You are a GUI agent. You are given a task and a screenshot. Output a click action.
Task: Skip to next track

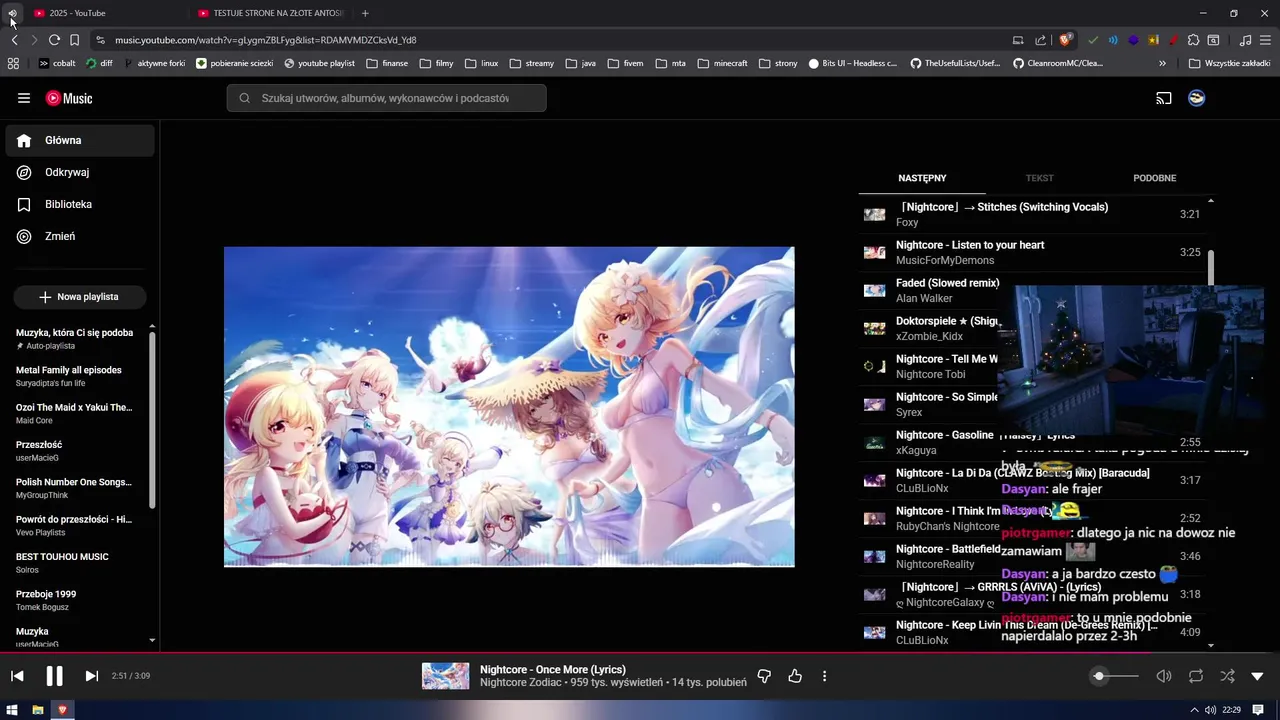coord(91,676)
